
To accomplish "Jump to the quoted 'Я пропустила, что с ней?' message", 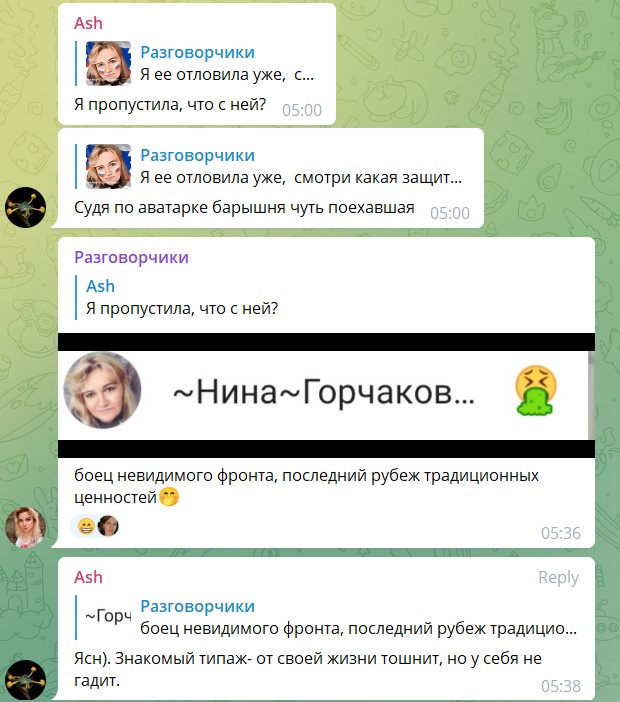I will click(x=182, y=297).
